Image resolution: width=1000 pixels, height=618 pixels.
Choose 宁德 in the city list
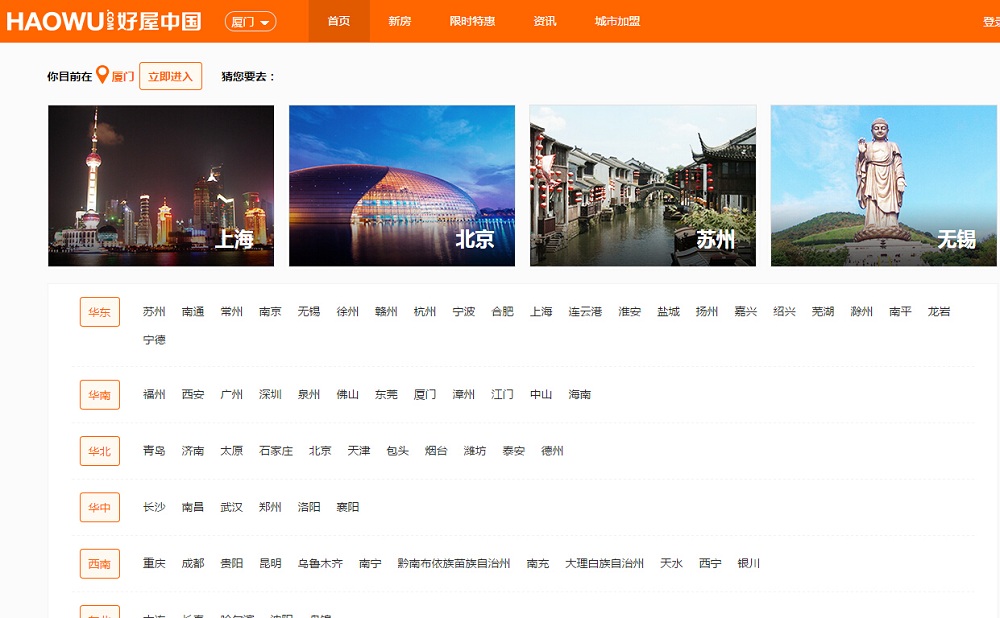[x=154, y=339]
